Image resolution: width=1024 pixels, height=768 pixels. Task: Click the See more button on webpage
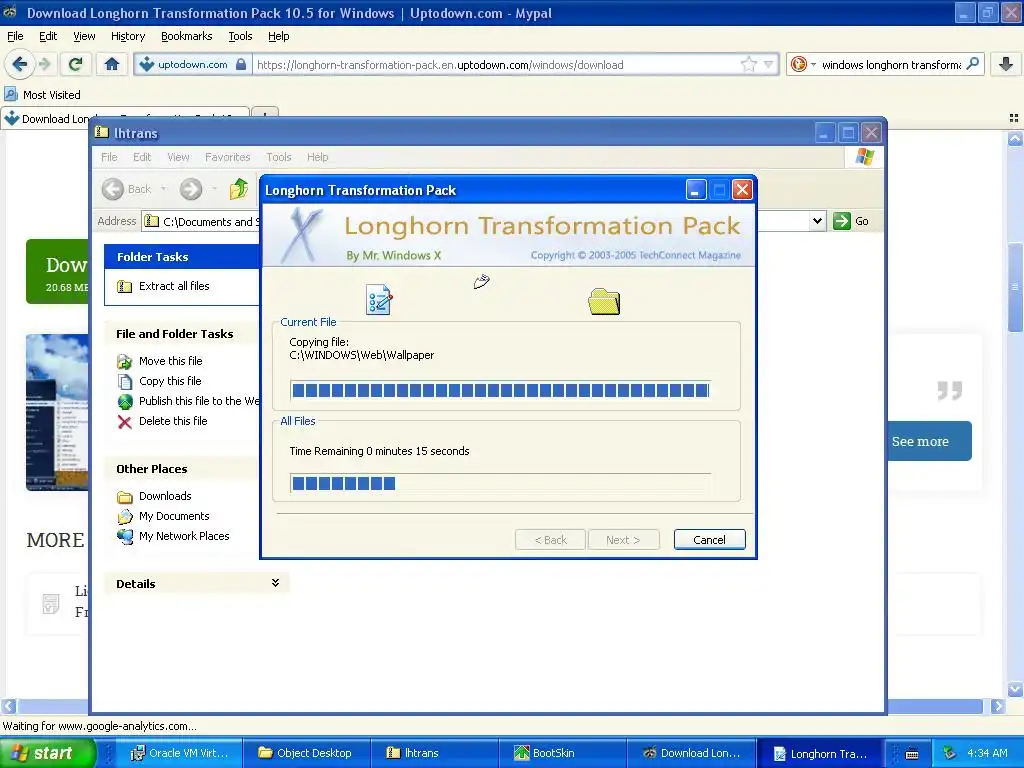click(x=929, y=441)
